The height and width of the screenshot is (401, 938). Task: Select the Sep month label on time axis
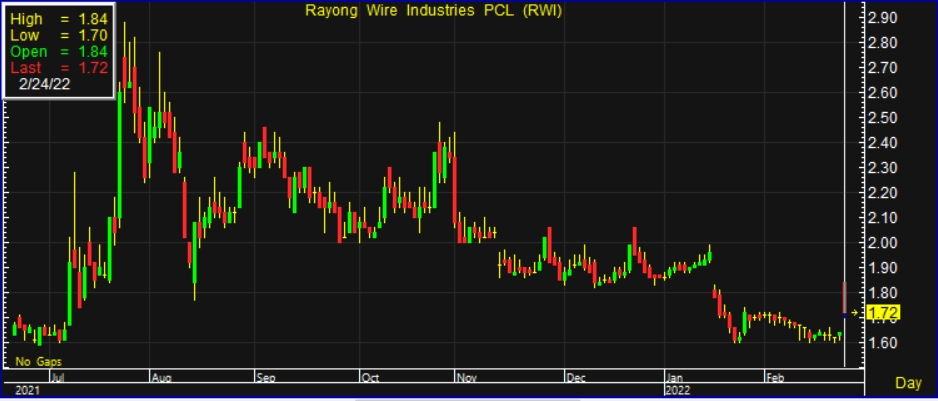point(266,378)
